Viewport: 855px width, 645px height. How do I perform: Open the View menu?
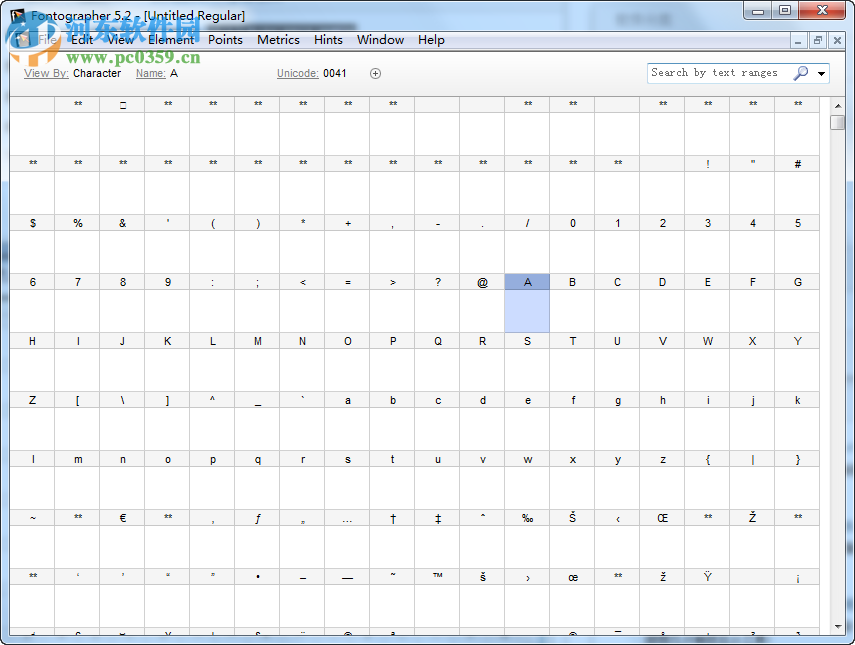(x=120, y=40)
